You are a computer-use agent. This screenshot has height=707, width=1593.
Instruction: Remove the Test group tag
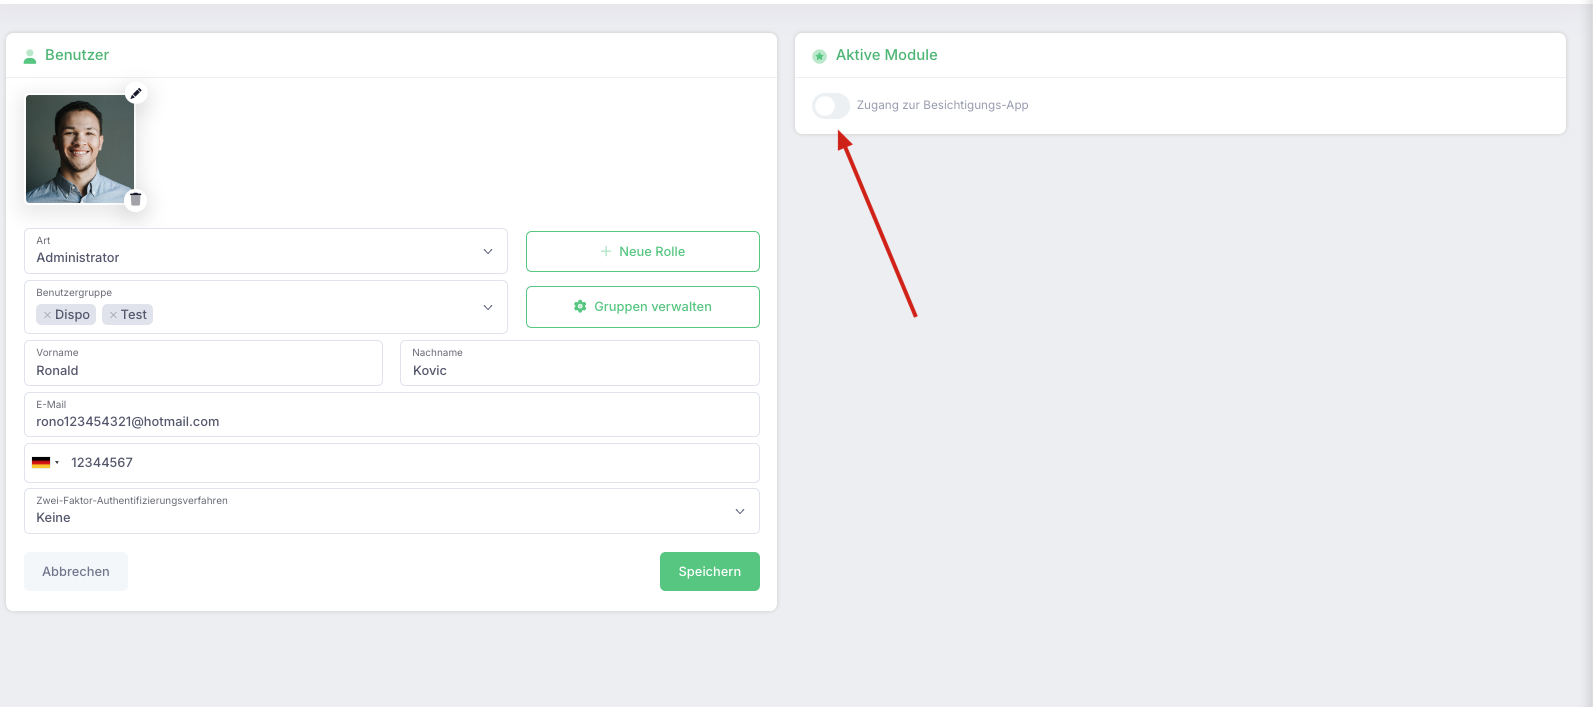pos(113,315)
